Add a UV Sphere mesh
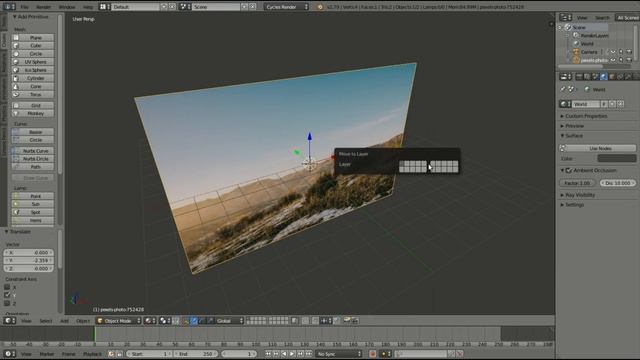Image resolution: width=640 pixels, height=360 pixels. pos(33,62)
